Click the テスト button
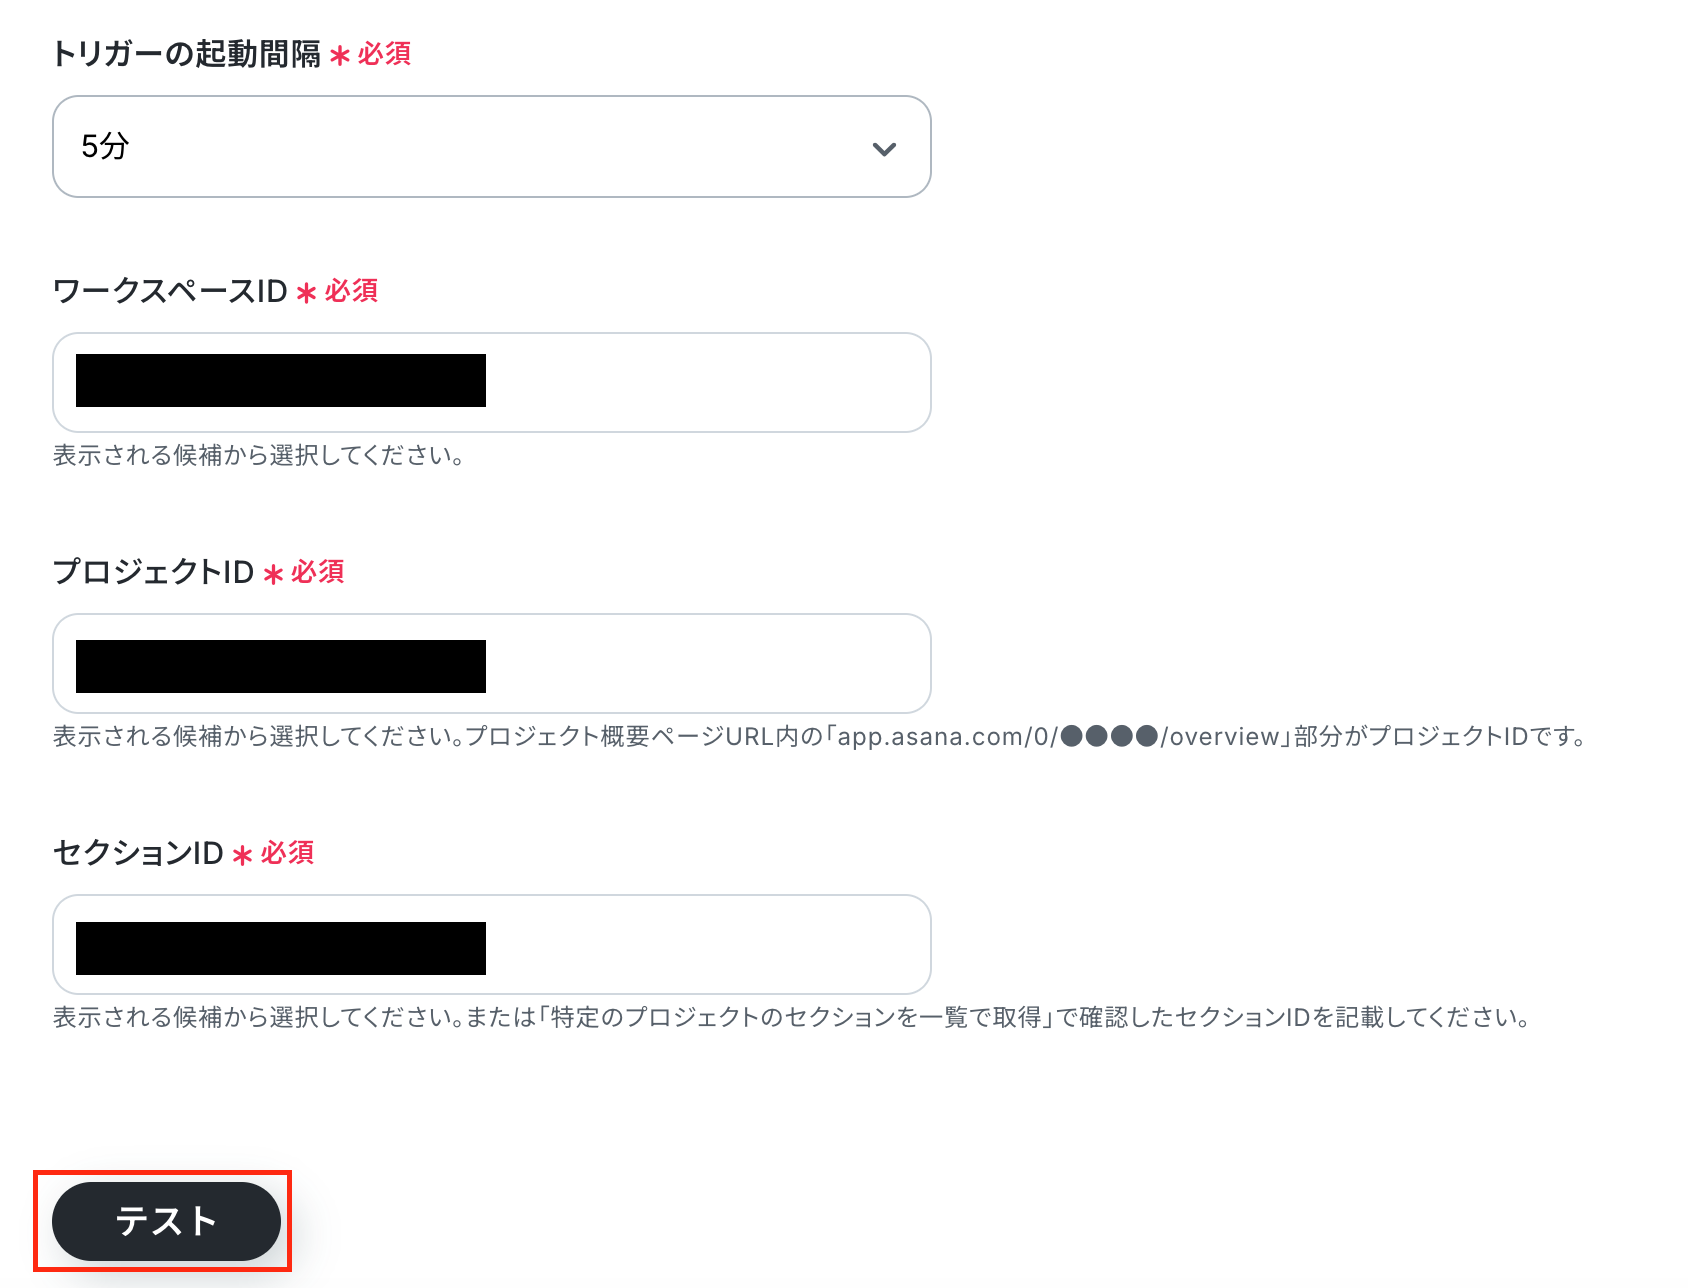The height and width of the screenshot is (1288, 1688). pyautogui.click(x=166, y=1221)
